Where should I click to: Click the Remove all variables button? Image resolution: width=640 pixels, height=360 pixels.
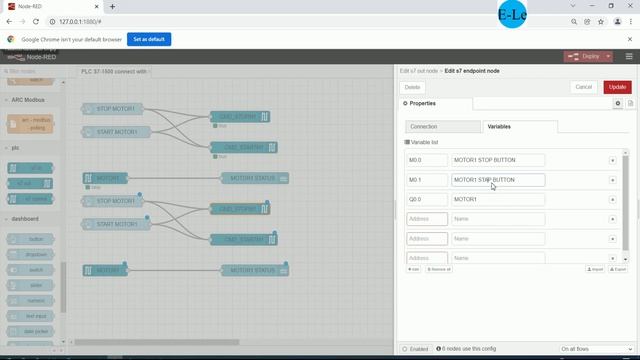[439, 270]
